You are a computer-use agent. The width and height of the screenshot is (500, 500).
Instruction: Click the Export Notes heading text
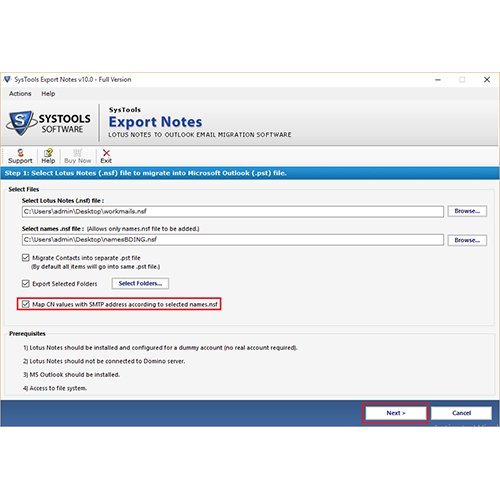tap(155, 122)
